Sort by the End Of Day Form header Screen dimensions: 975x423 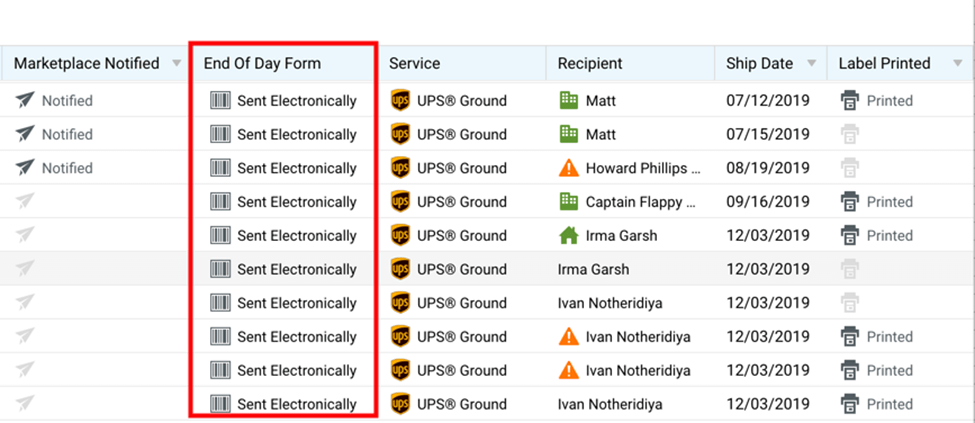(x=261, y=63)
